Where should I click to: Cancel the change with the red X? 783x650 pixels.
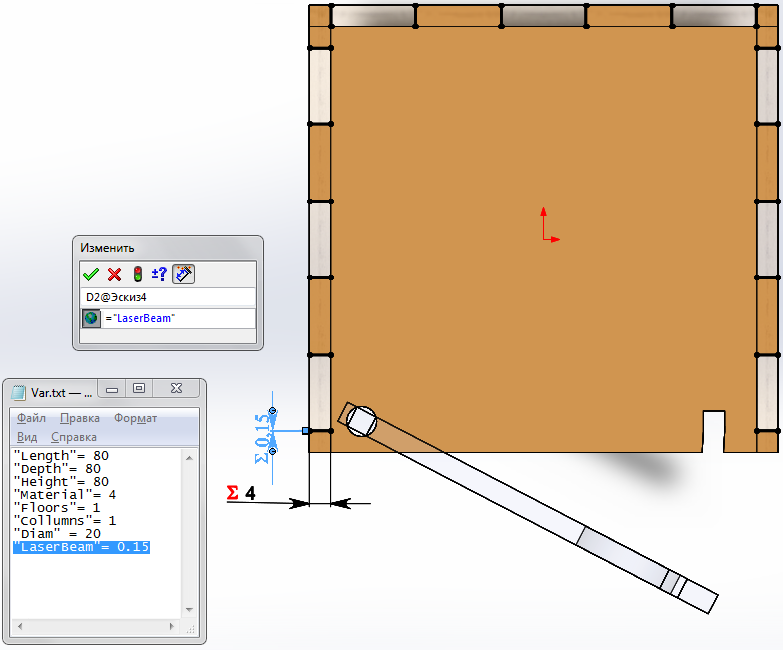point(114,274)
